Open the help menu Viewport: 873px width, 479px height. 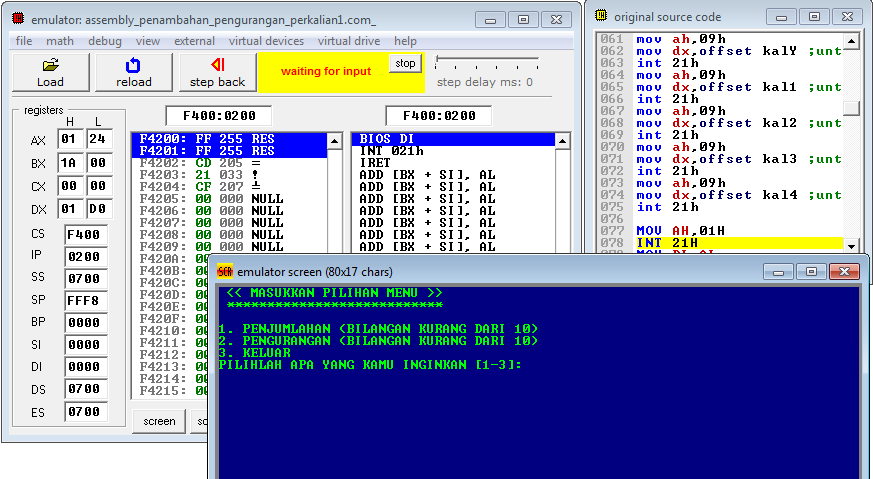click(405, 41)
